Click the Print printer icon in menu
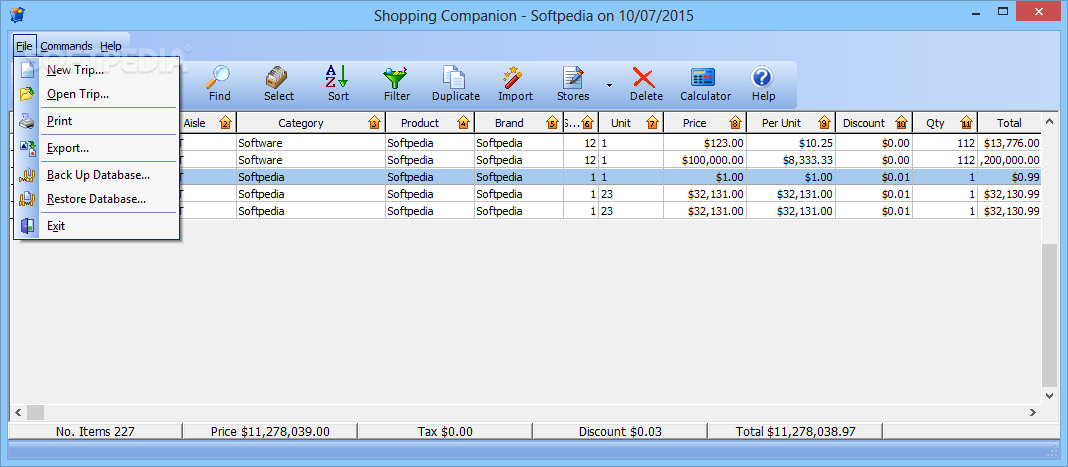Image resolution: width=1068 pixels, height=467 pixels. 27,121
